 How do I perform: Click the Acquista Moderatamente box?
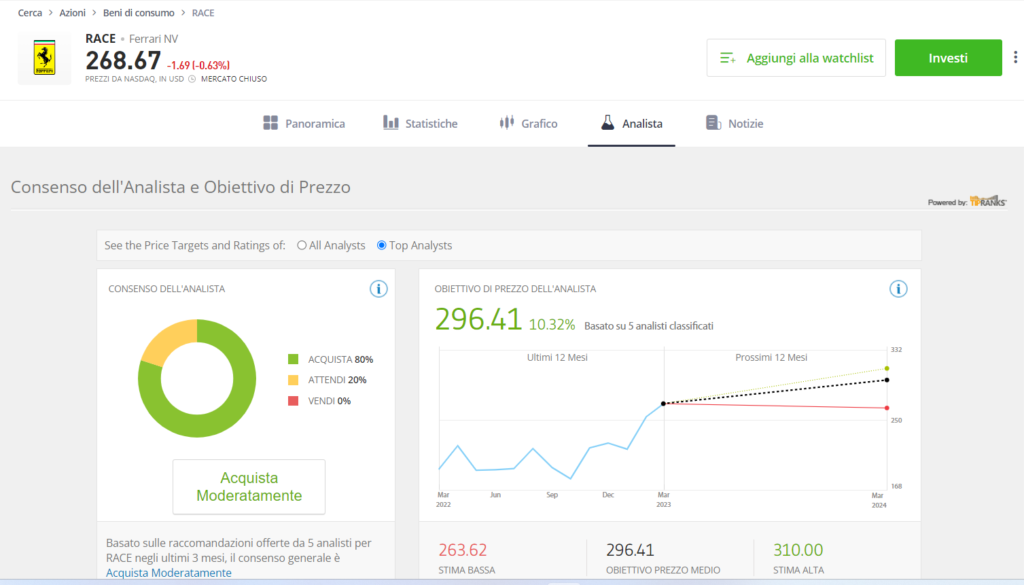tap(249, 486)
